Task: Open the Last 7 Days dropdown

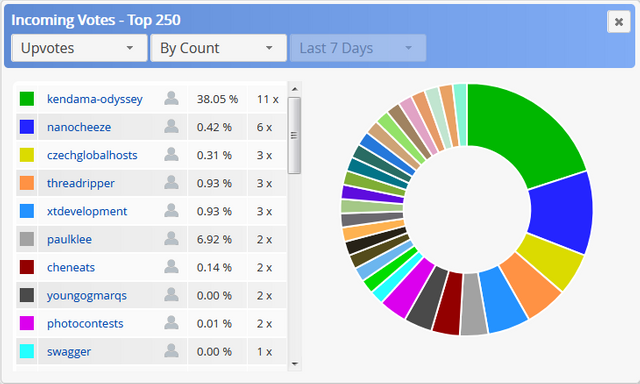Action: 358,48
